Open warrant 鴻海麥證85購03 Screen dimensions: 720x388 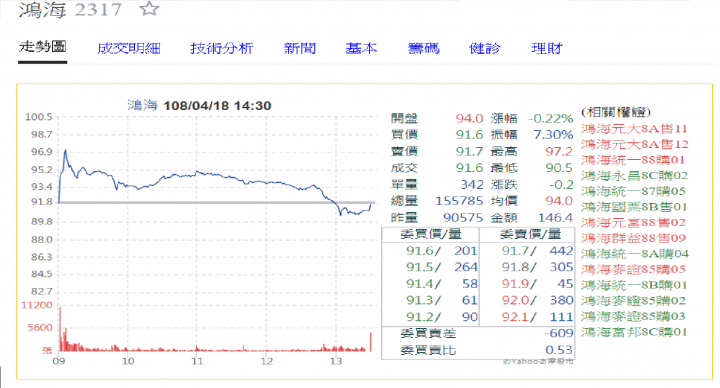pyautogui.click(x=633, y=316)
